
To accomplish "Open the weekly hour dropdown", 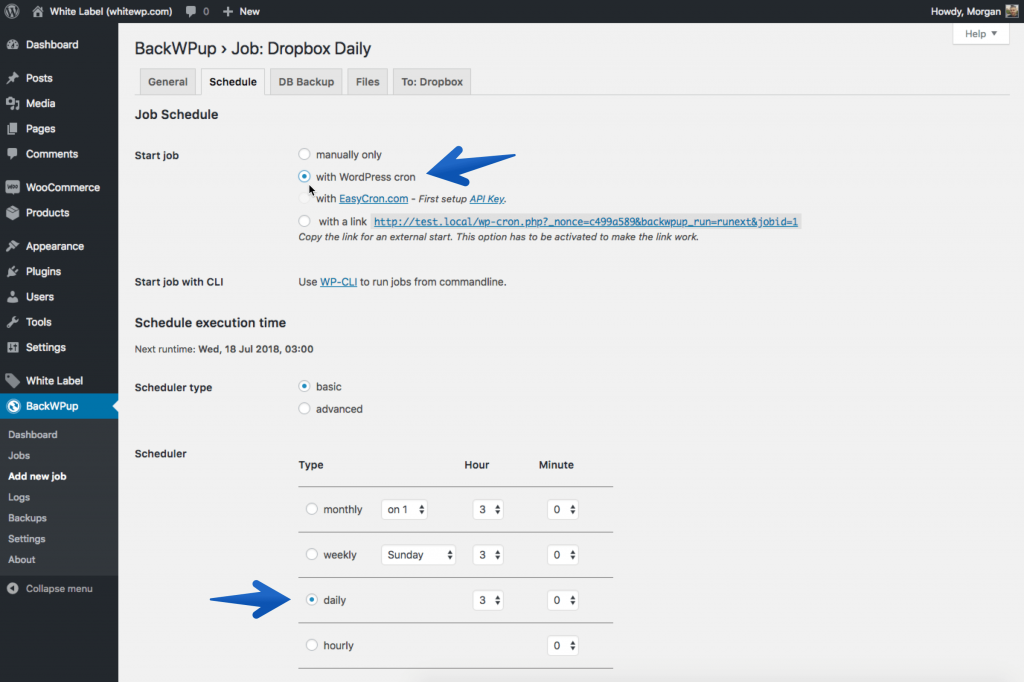I will click(x=488, y=555).
